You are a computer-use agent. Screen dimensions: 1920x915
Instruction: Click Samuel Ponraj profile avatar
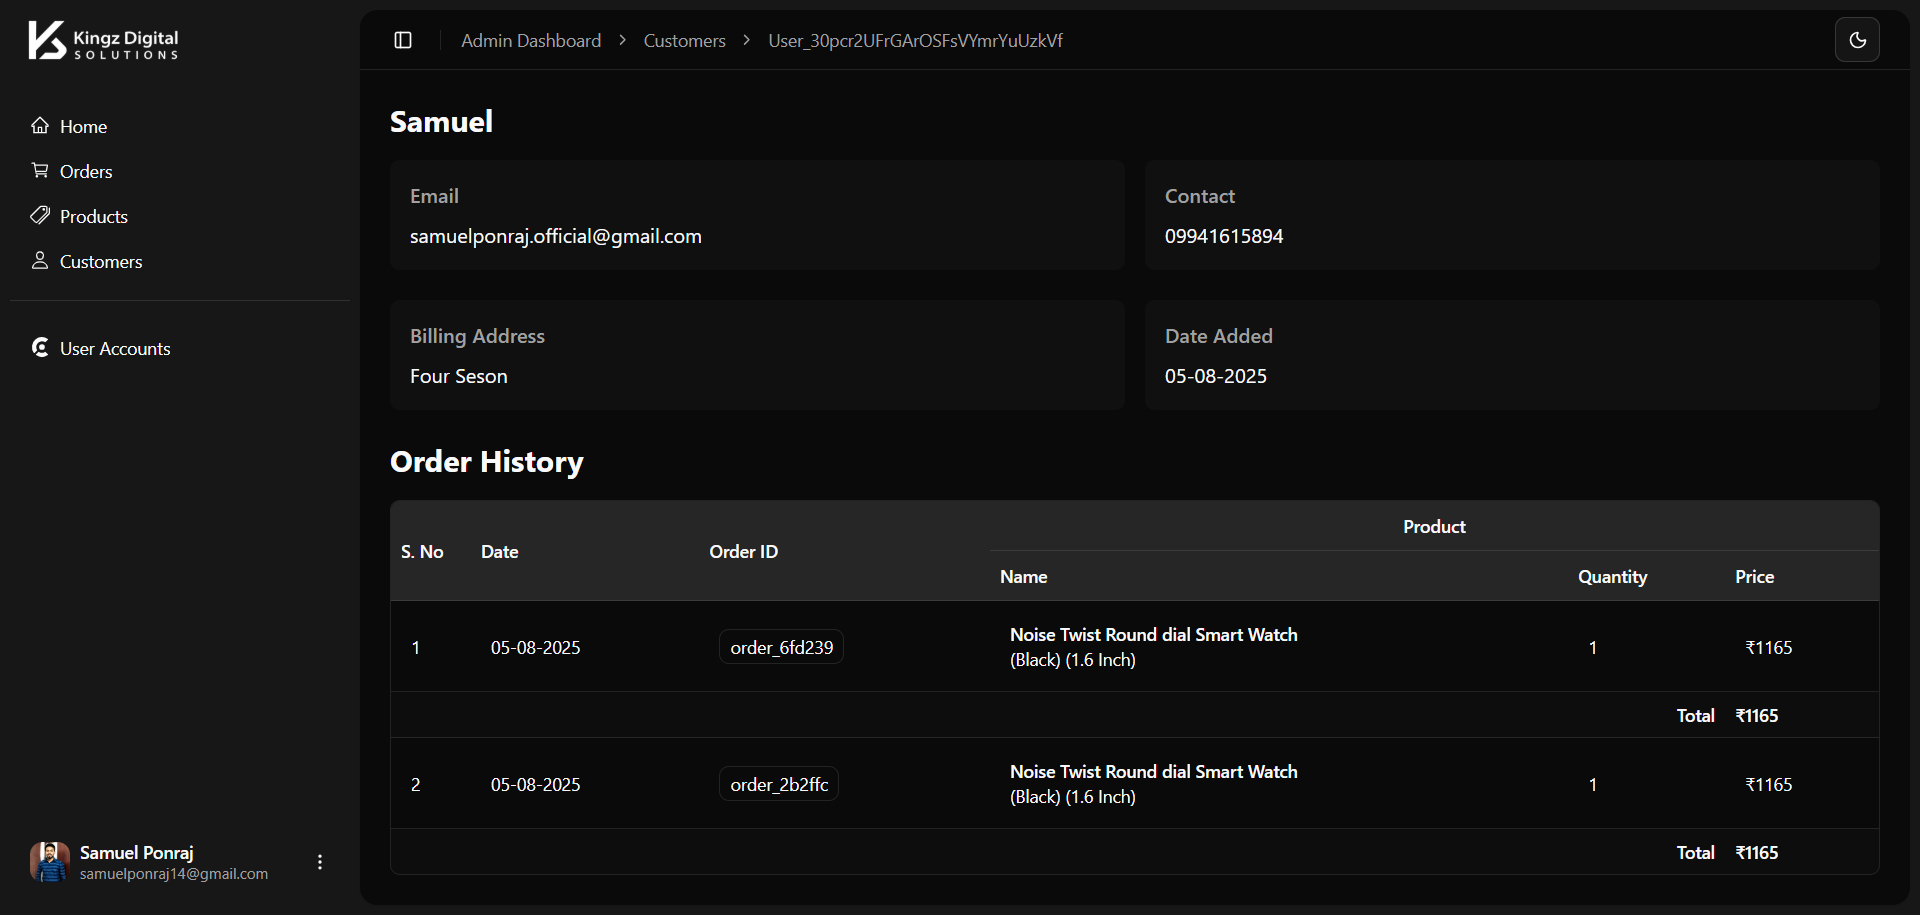tap(49, 862)
